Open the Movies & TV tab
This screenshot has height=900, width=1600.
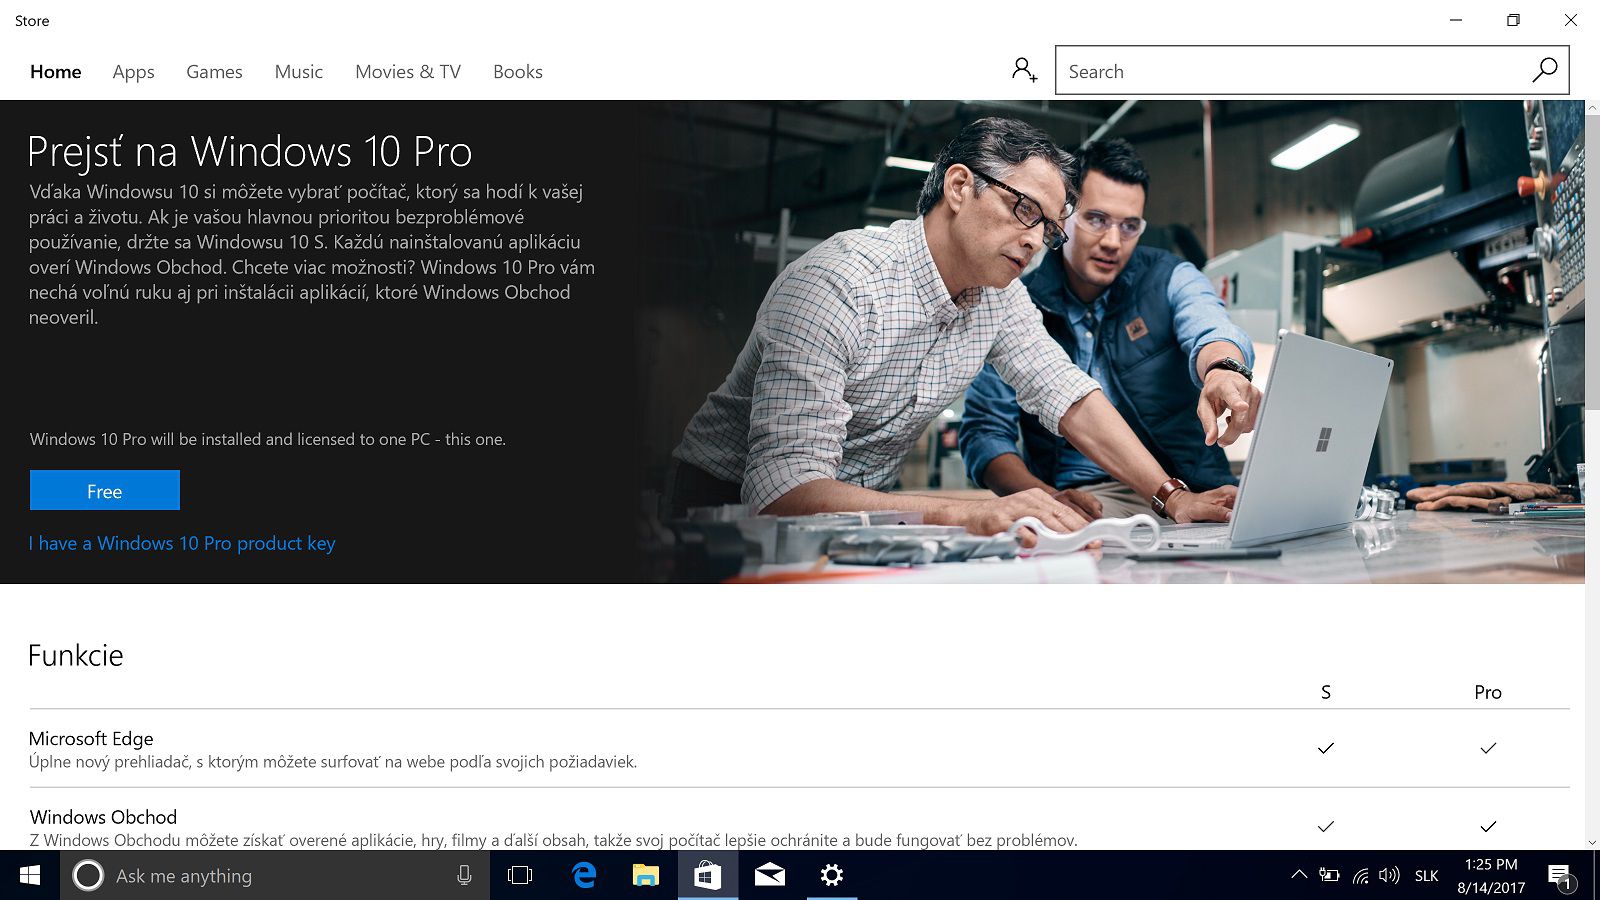(x=408, y=72)
